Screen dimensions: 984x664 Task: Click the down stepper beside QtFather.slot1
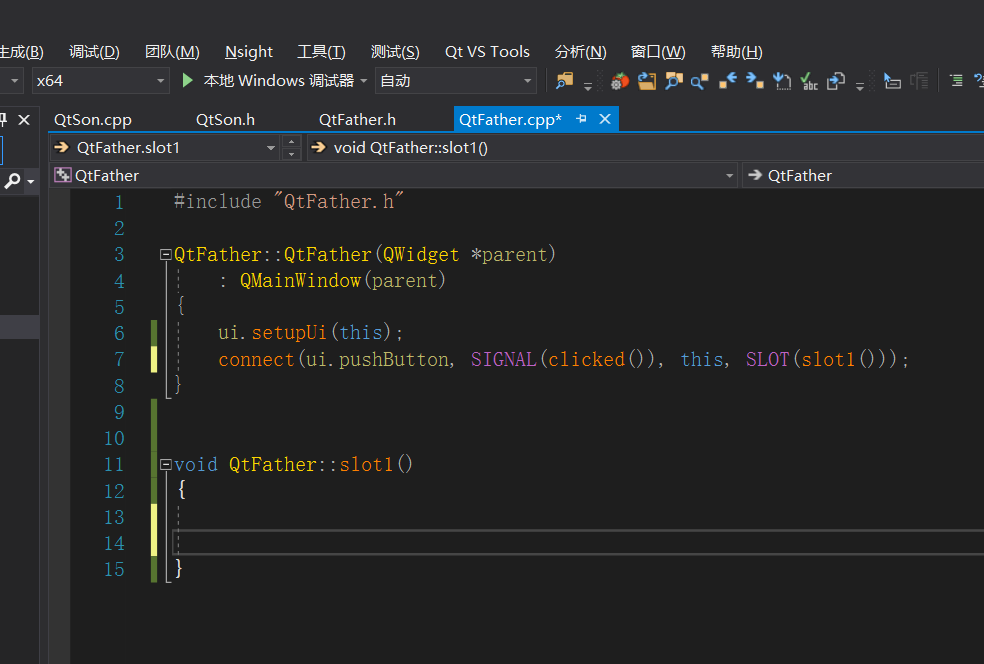tap(291, 154)
